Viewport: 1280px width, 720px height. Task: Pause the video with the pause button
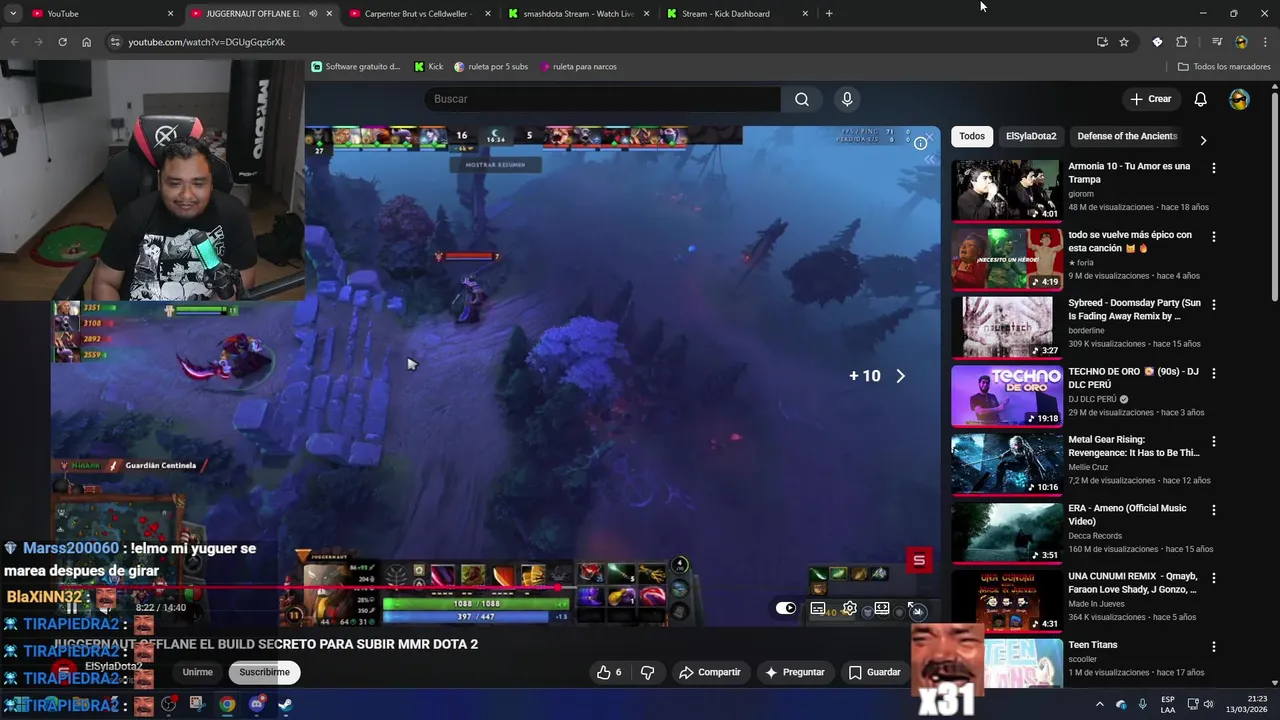72,607
